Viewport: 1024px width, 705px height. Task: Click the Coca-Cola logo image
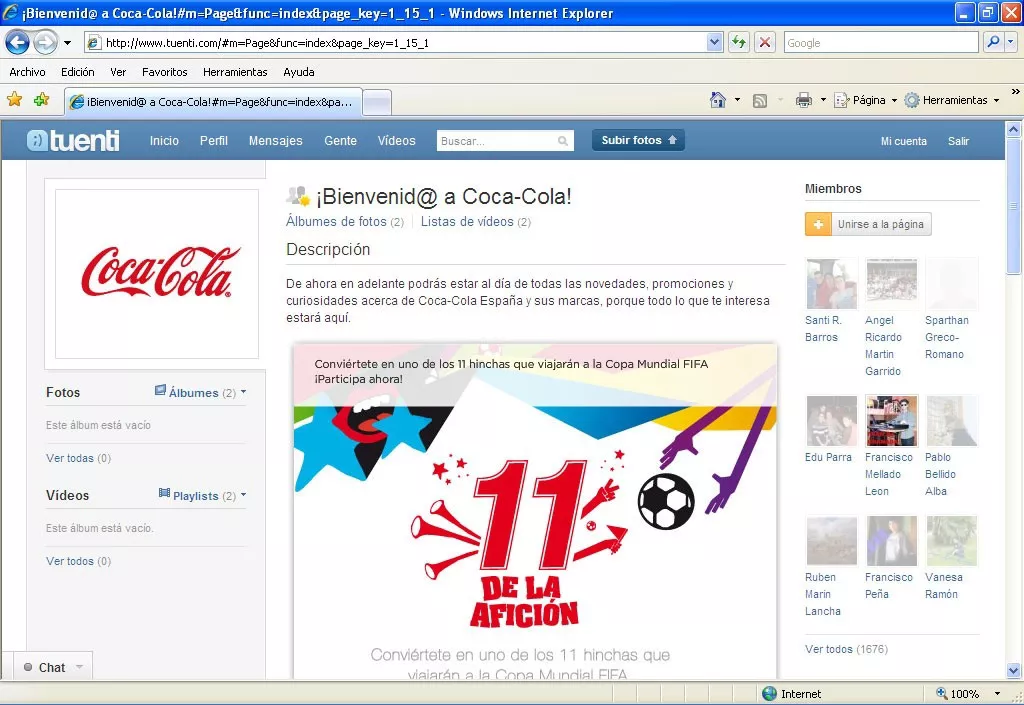[157, 274]
